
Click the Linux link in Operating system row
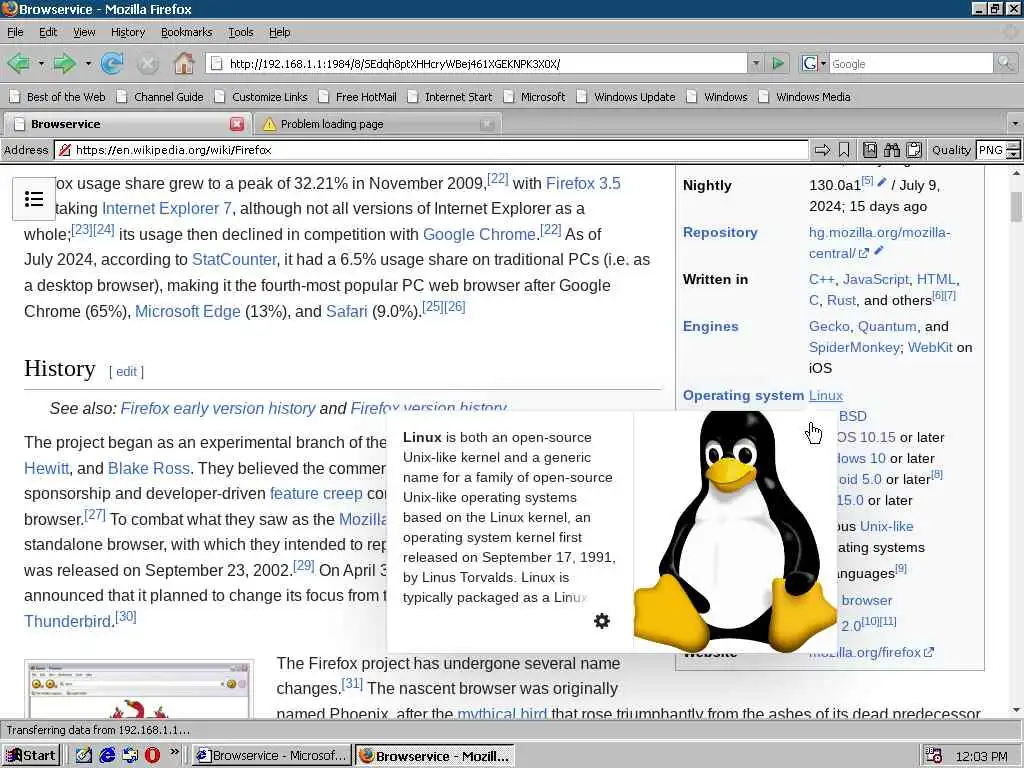(825, 395)
